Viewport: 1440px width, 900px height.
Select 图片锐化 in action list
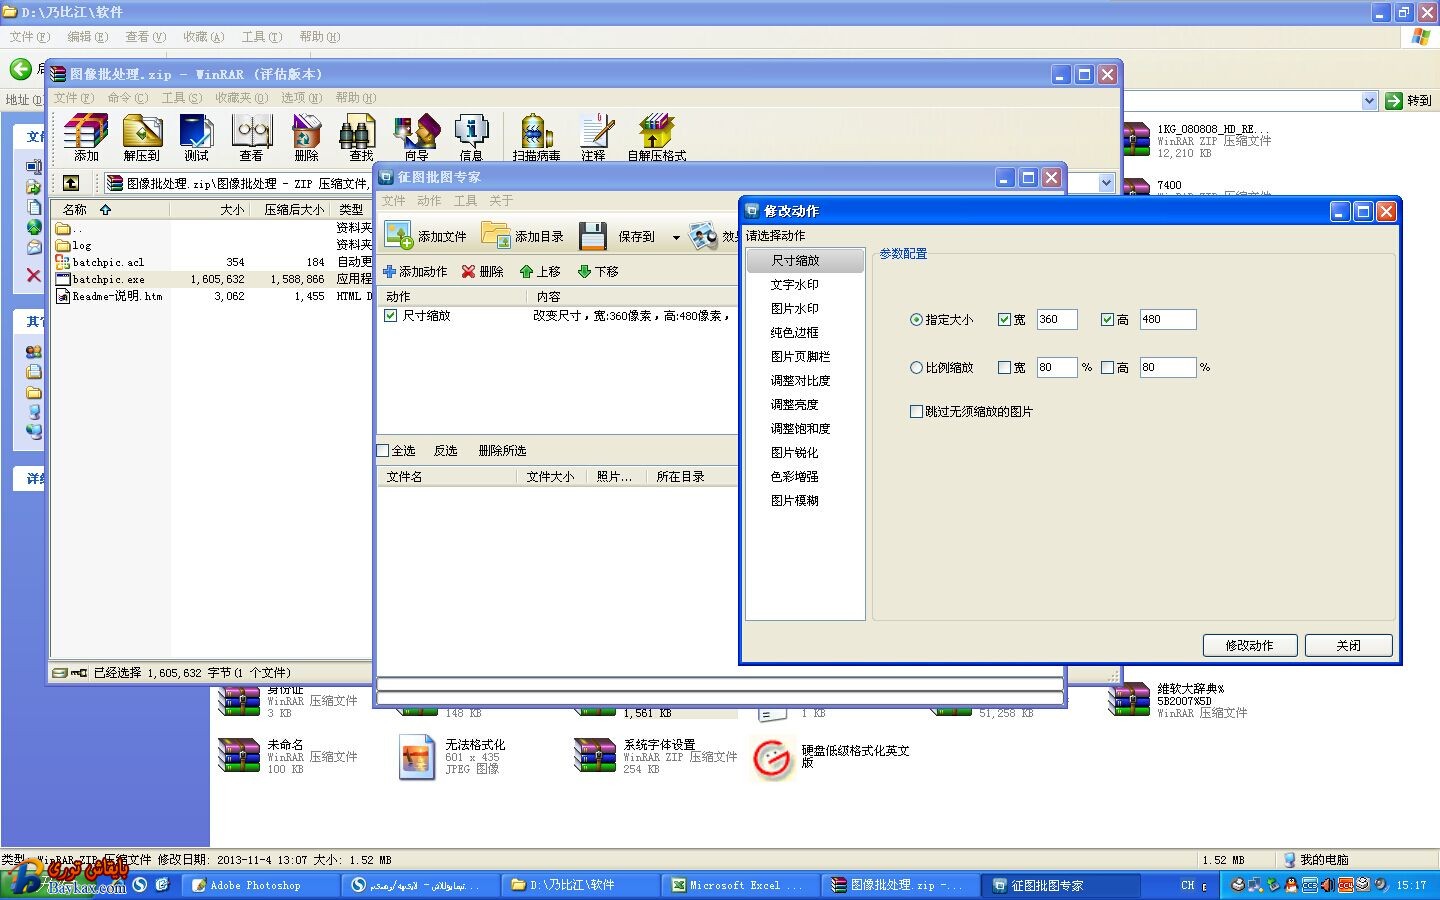click(795, 453)
